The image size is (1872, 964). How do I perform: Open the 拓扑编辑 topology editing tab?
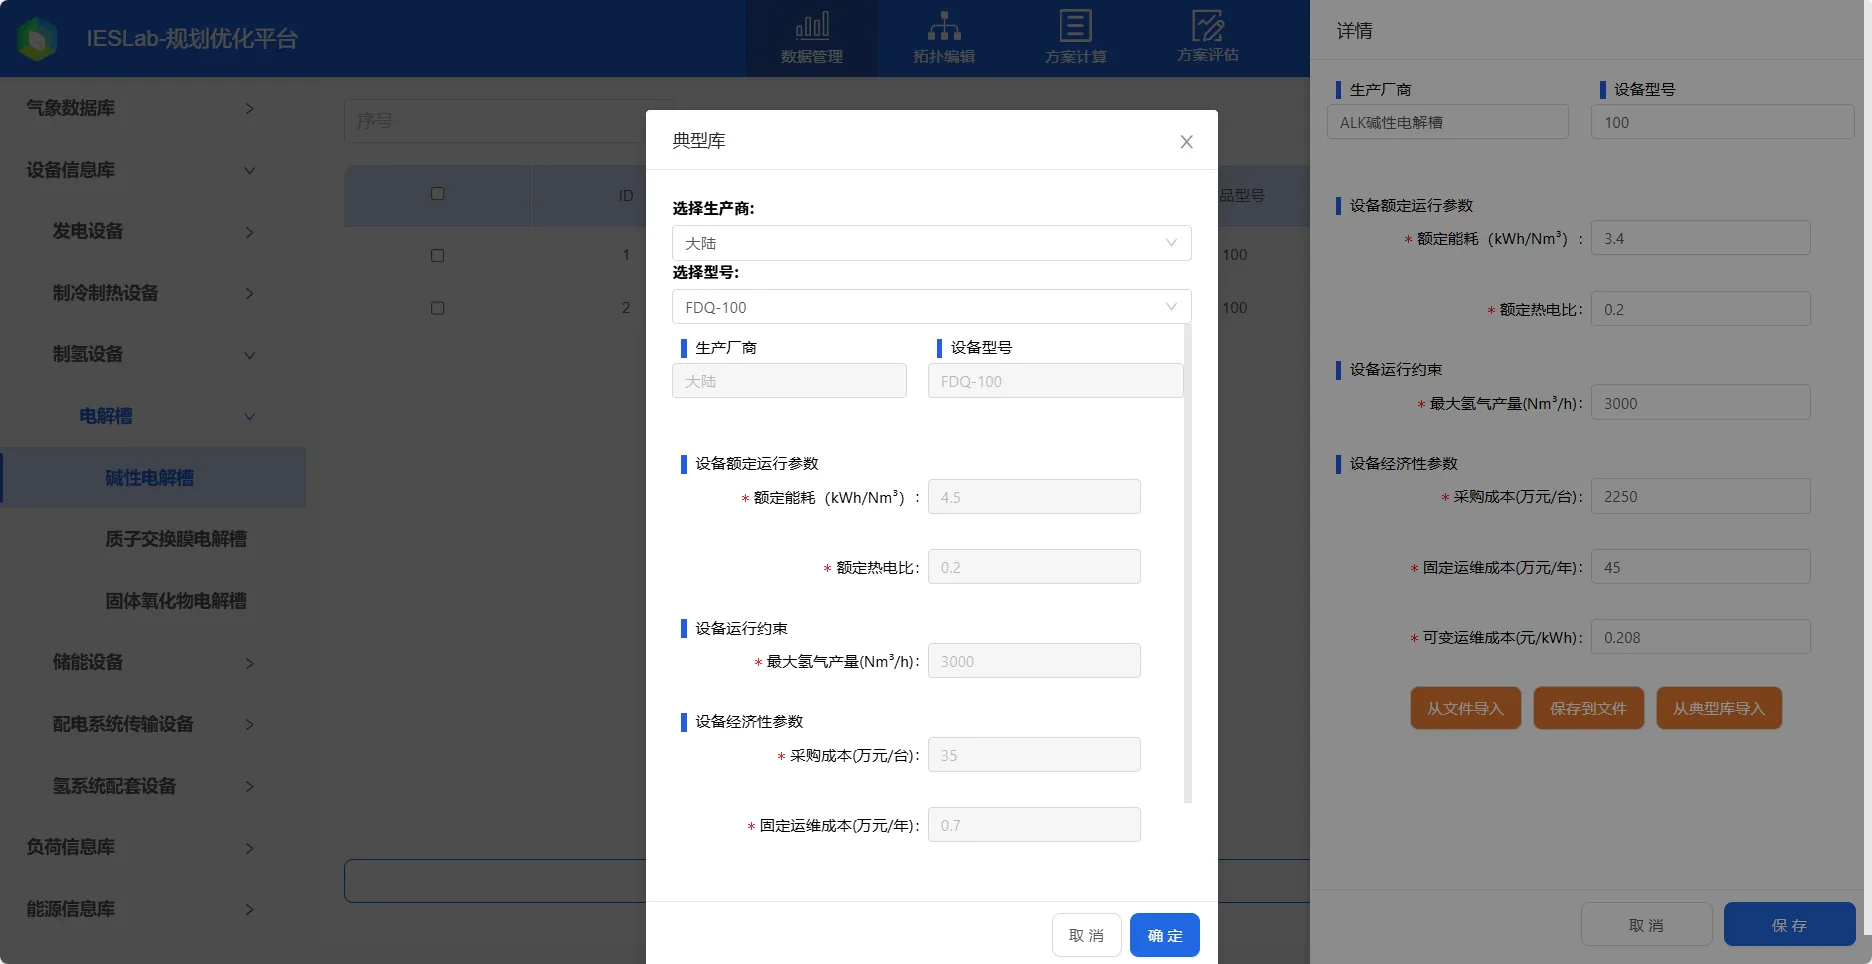944,38
